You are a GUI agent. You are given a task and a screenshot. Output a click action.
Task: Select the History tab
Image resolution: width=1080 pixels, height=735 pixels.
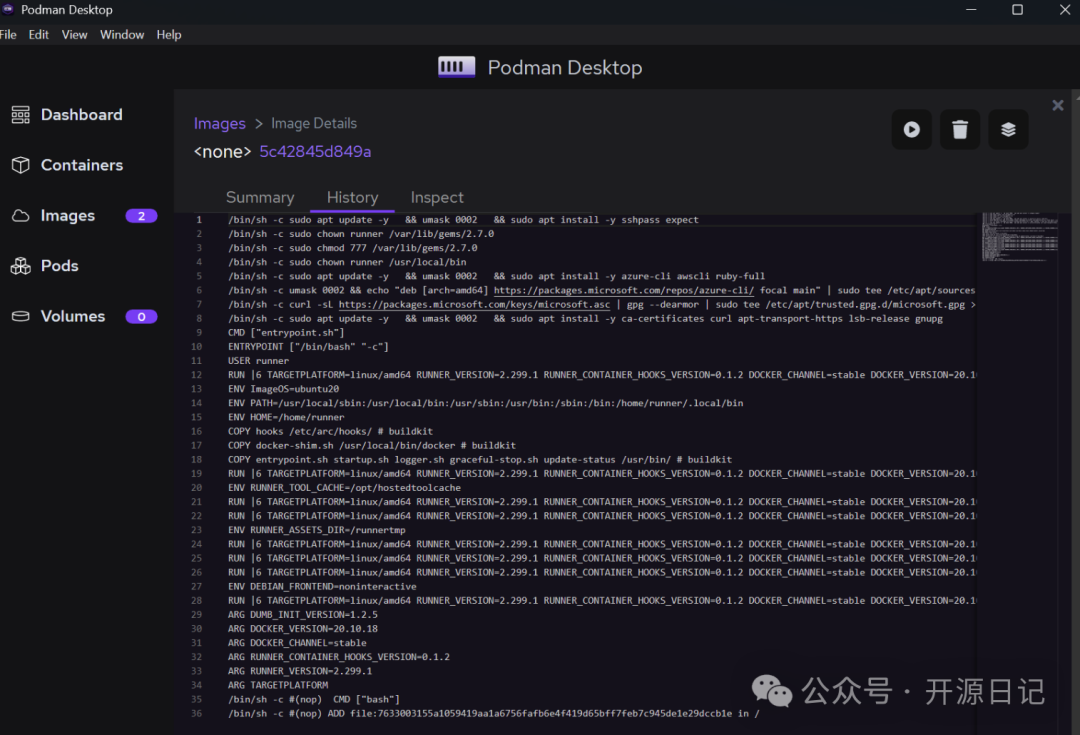click(352, 197)
